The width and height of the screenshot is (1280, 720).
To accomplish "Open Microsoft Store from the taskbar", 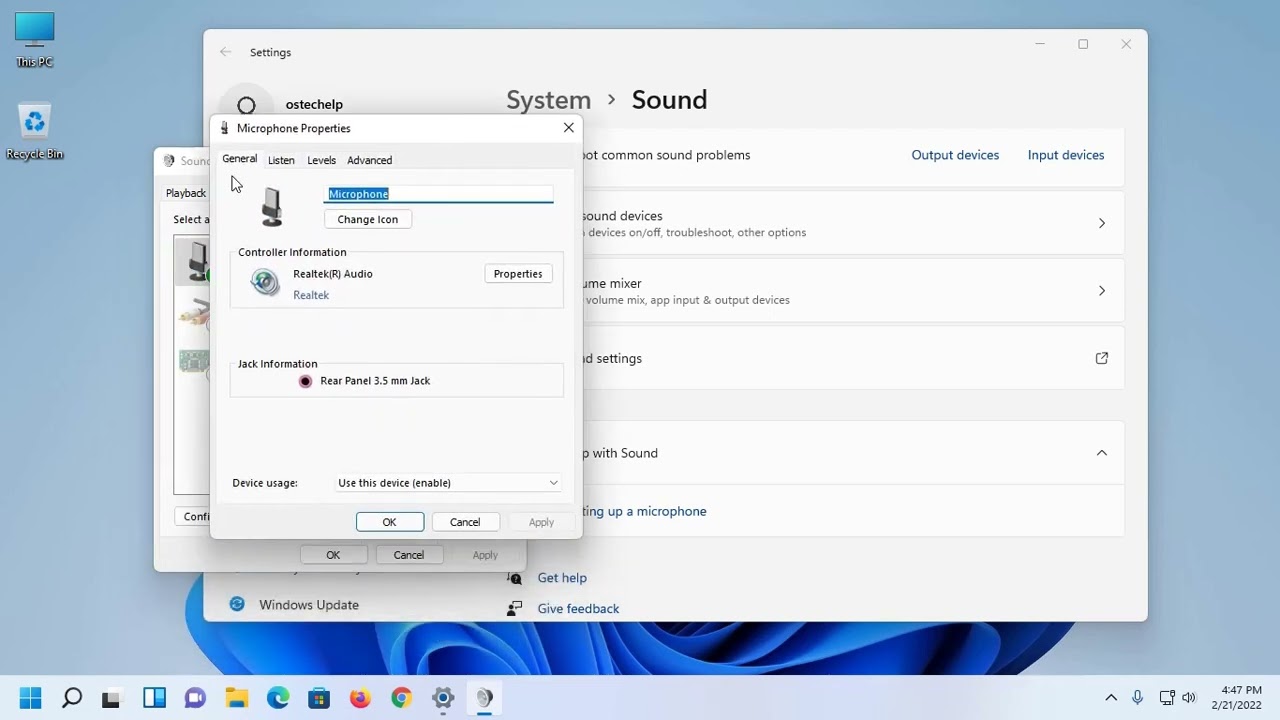I will (319, 698).
